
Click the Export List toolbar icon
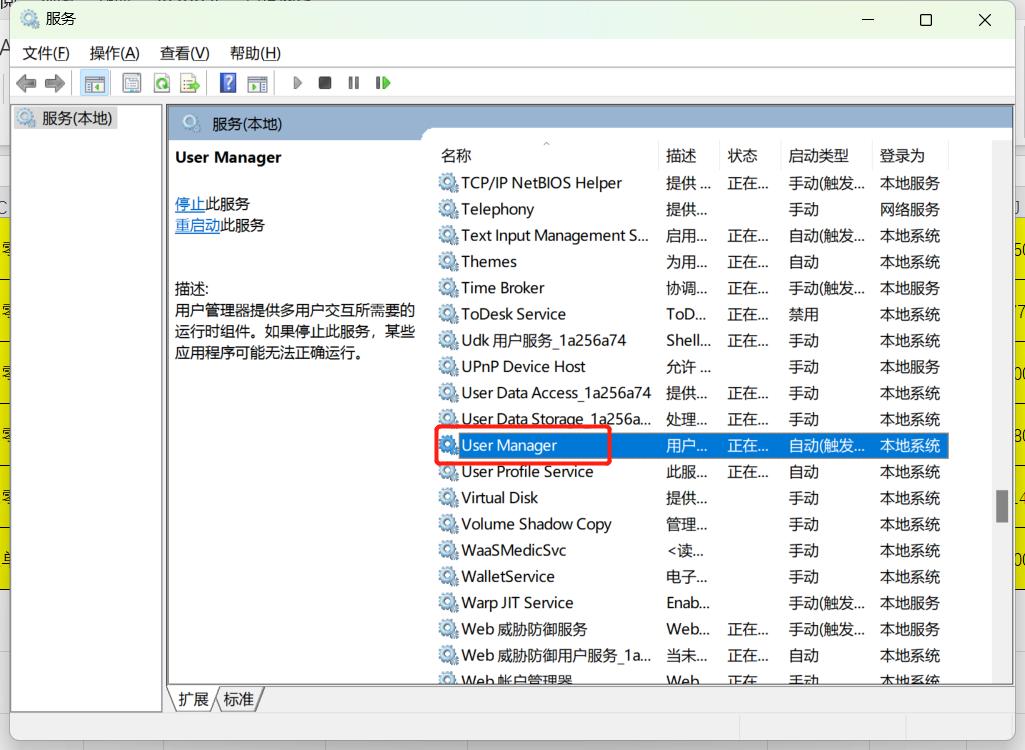coord(190,83)
